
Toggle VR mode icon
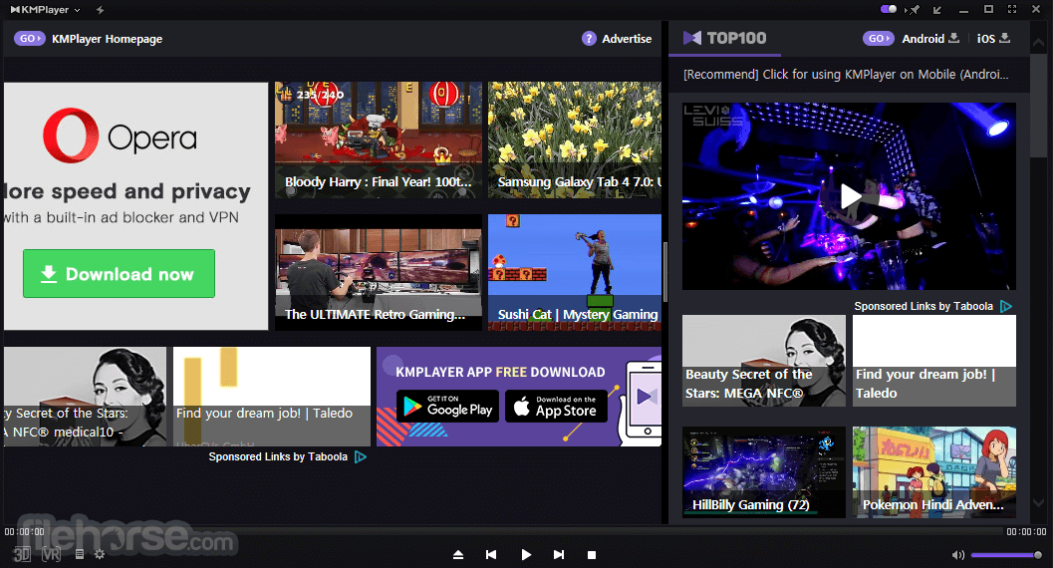click(51, 555)
